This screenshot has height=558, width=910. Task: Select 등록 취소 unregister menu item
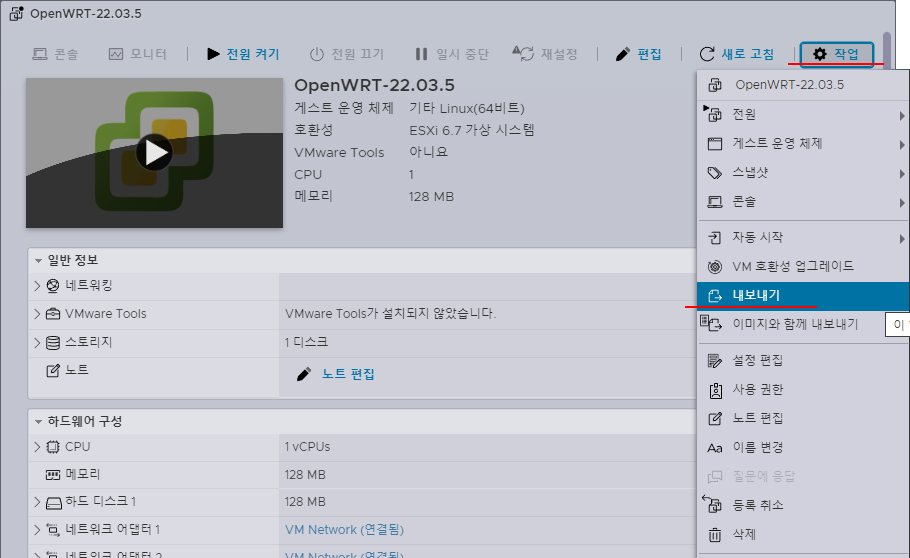pos(803,505)
